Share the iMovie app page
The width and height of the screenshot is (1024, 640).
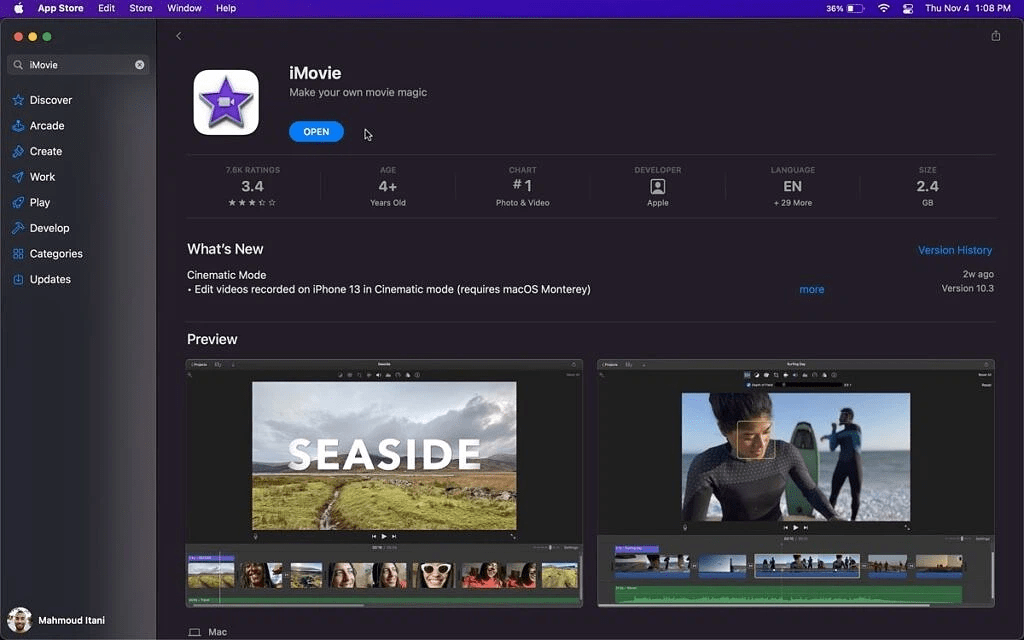pos(995,35)
